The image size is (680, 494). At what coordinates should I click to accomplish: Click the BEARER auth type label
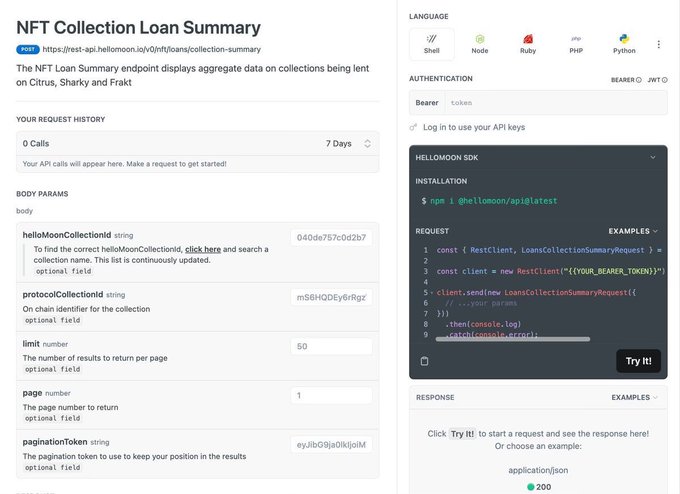(x=623, y=80)
